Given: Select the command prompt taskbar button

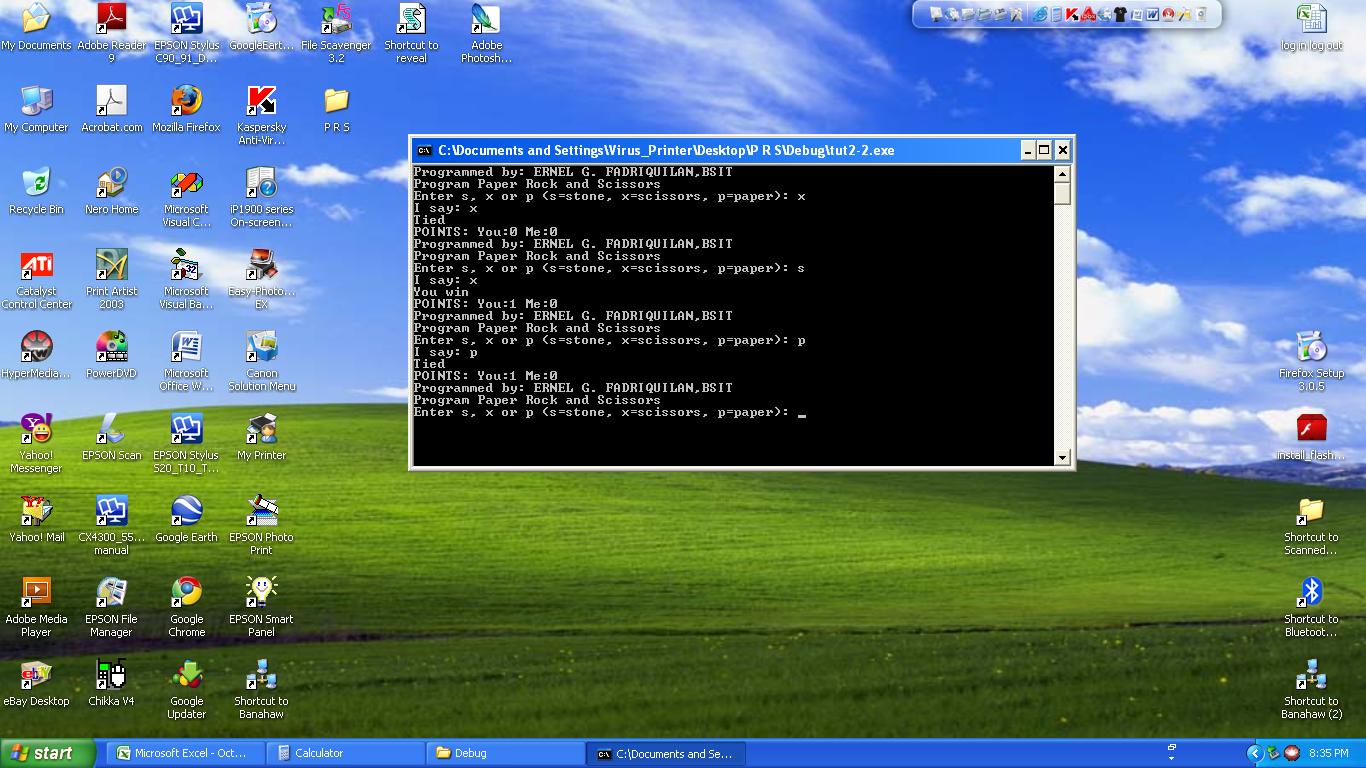Looking at the screenshot, I should pyautogui.click(x=666, y=753).
